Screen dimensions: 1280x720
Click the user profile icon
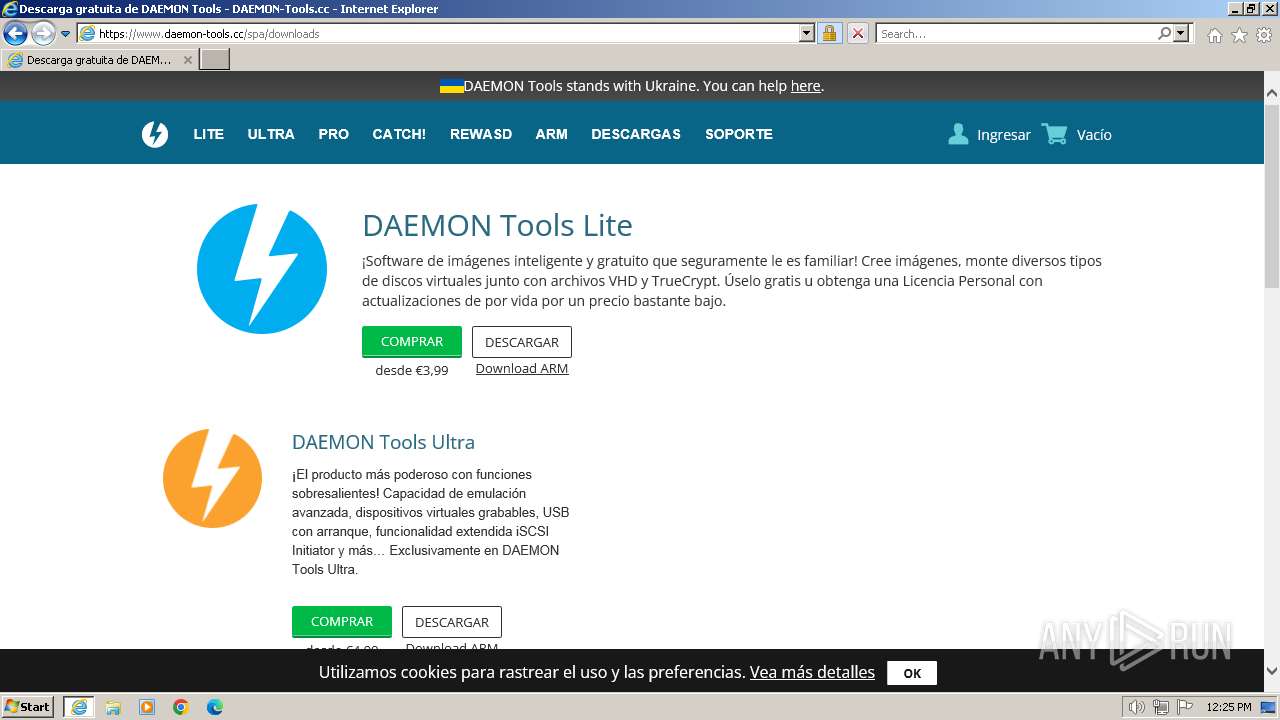(958, 134)
